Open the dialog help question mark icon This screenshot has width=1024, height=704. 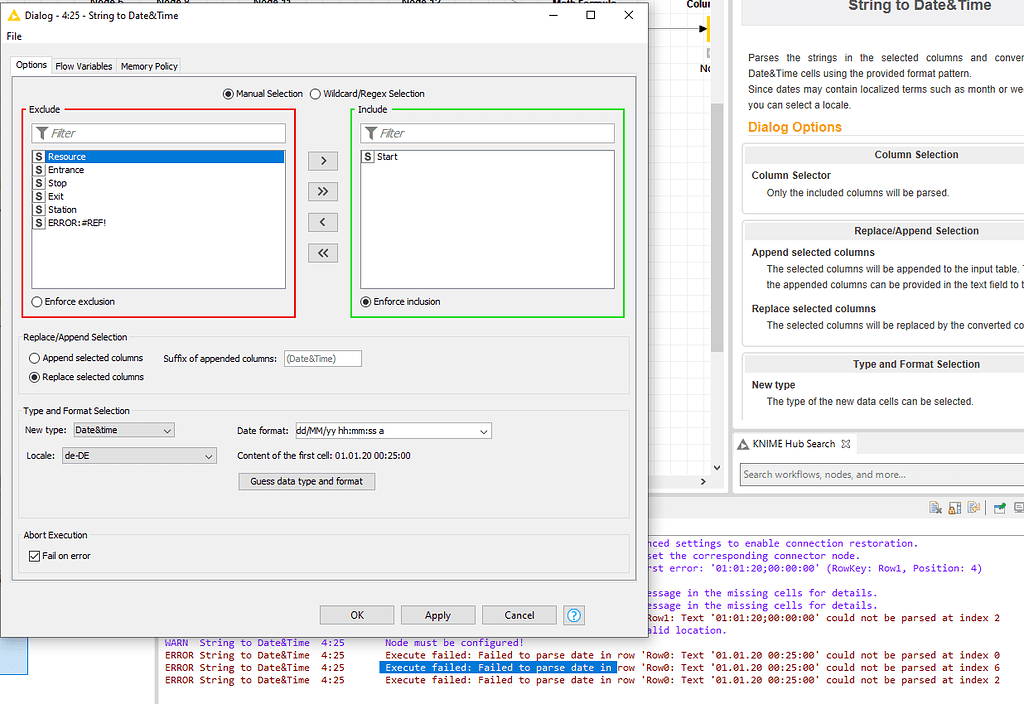tap(573, 615)
